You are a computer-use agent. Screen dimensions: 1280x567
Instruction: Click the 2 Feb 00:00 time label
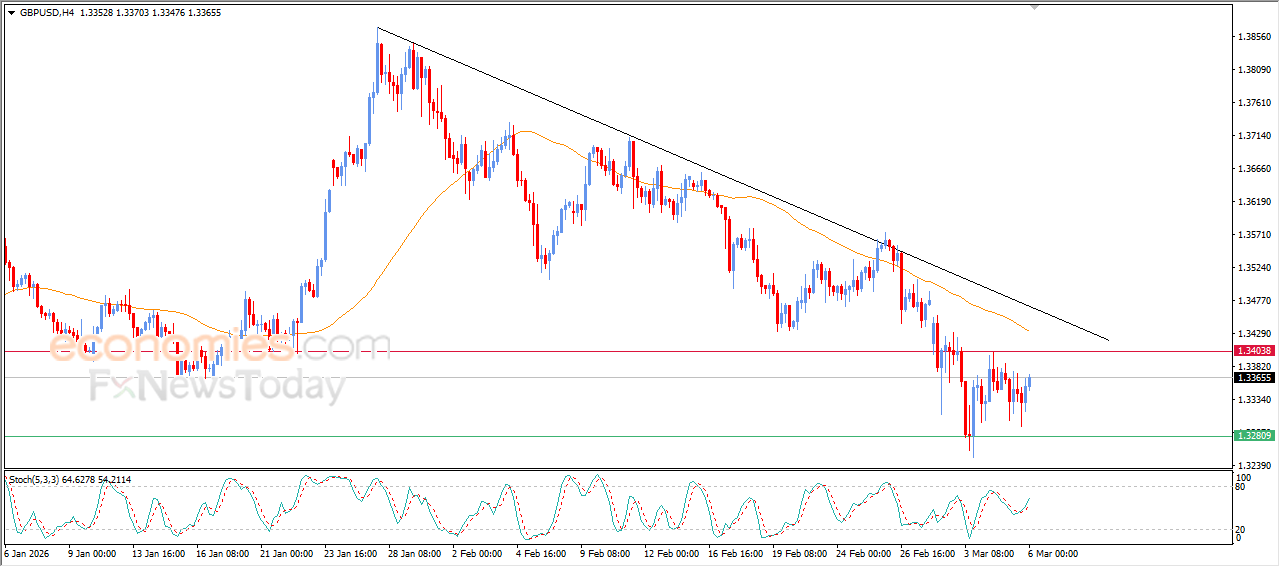pyautogui.click(x=477, y=553)
